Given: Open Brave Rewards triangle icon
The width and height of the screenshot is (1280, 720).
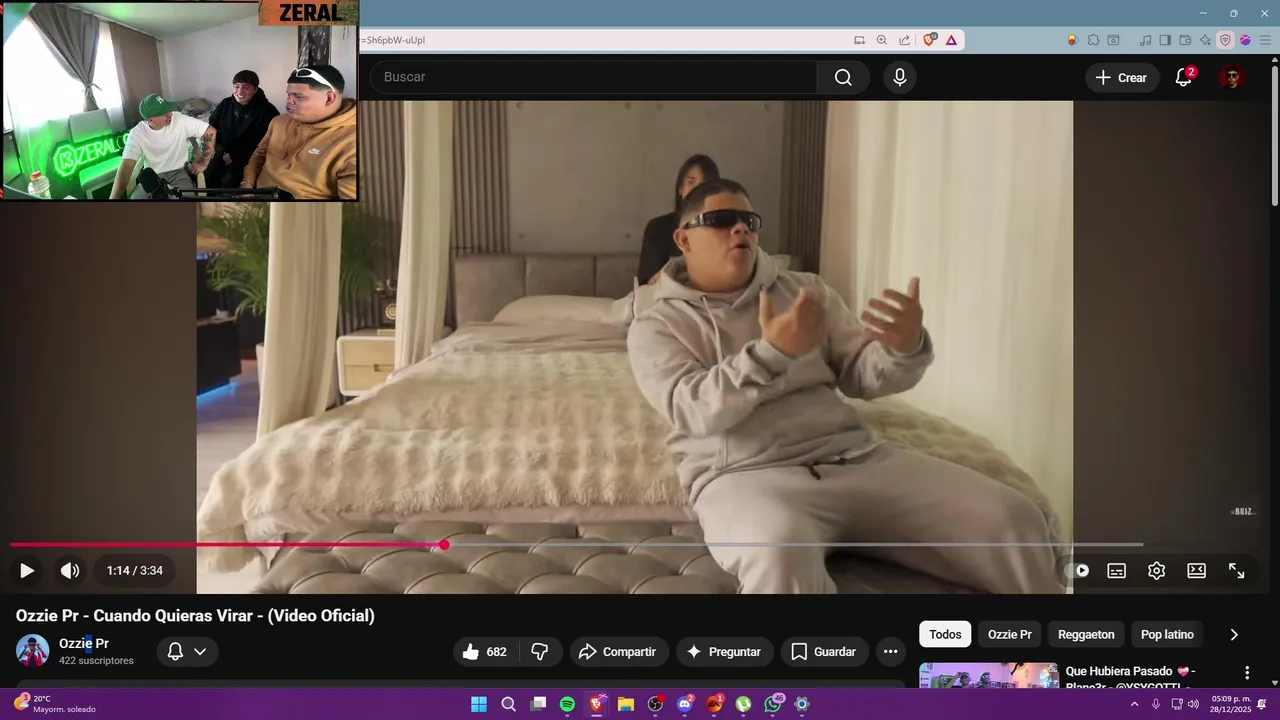Looking at the screenshot, I should (951, 40).
